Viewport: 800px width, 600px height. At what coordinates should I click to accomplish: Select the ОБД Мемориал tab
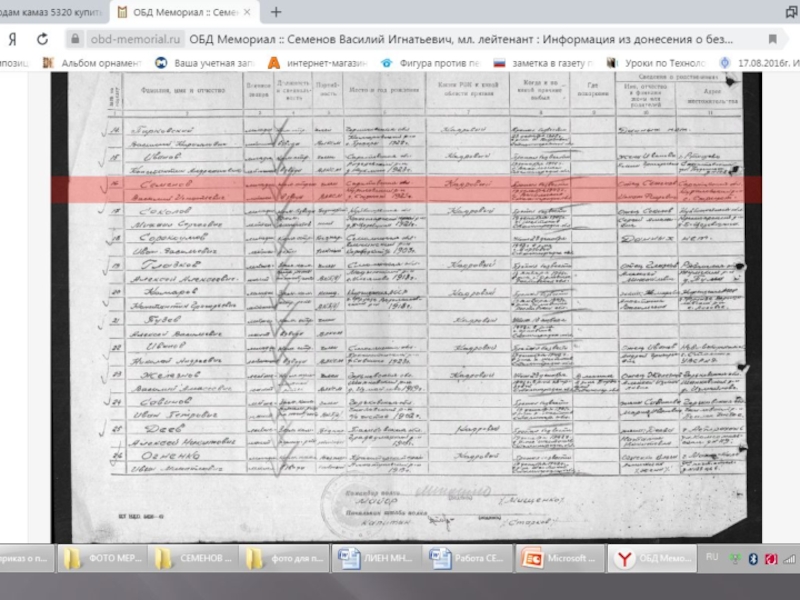click(184, 12)
